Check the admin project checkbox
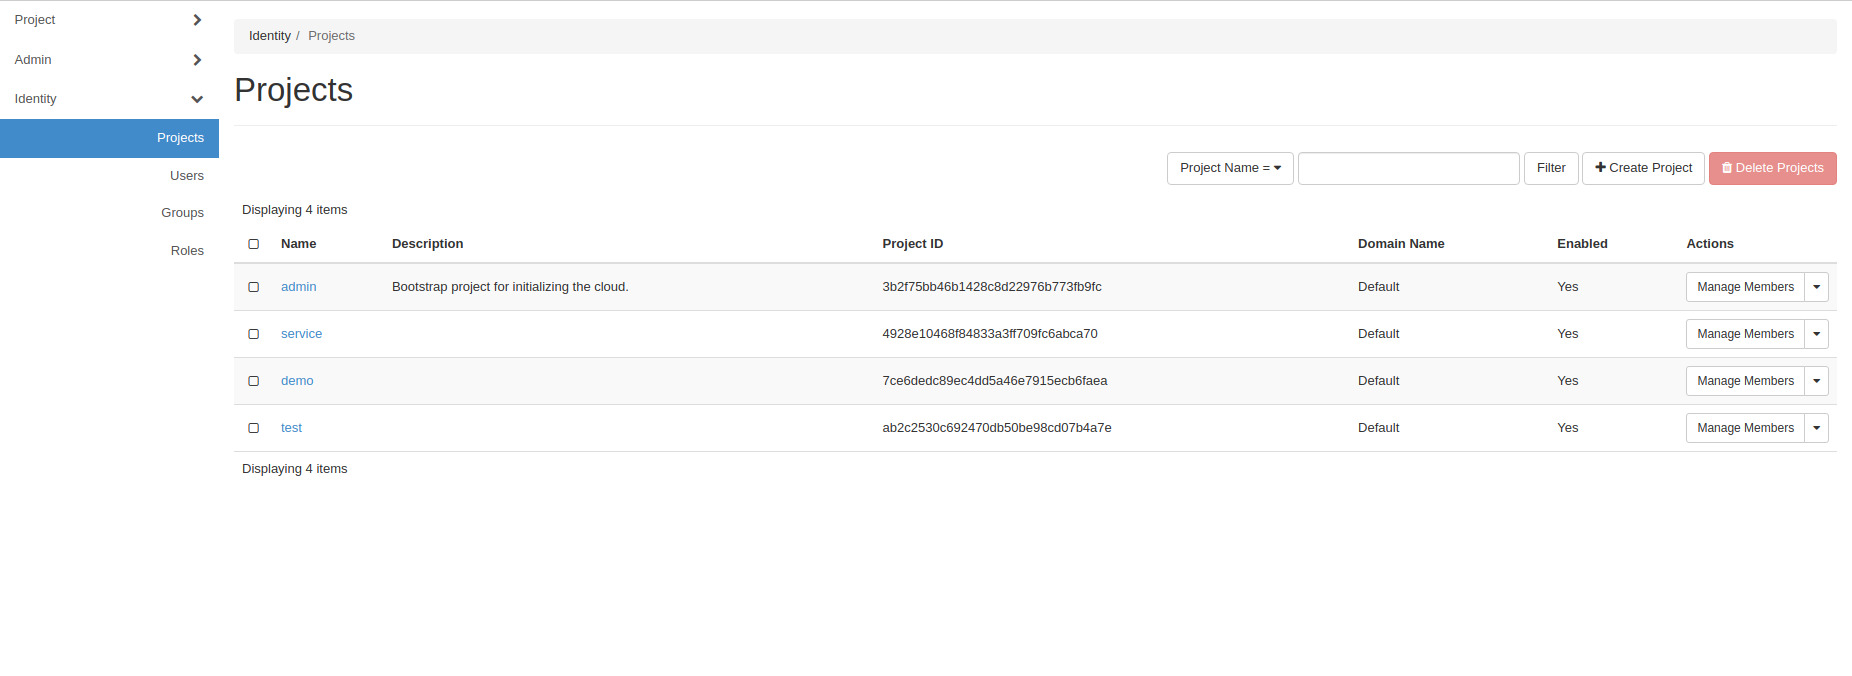This screenshot has width=1852, height=676. pos(254,287)
